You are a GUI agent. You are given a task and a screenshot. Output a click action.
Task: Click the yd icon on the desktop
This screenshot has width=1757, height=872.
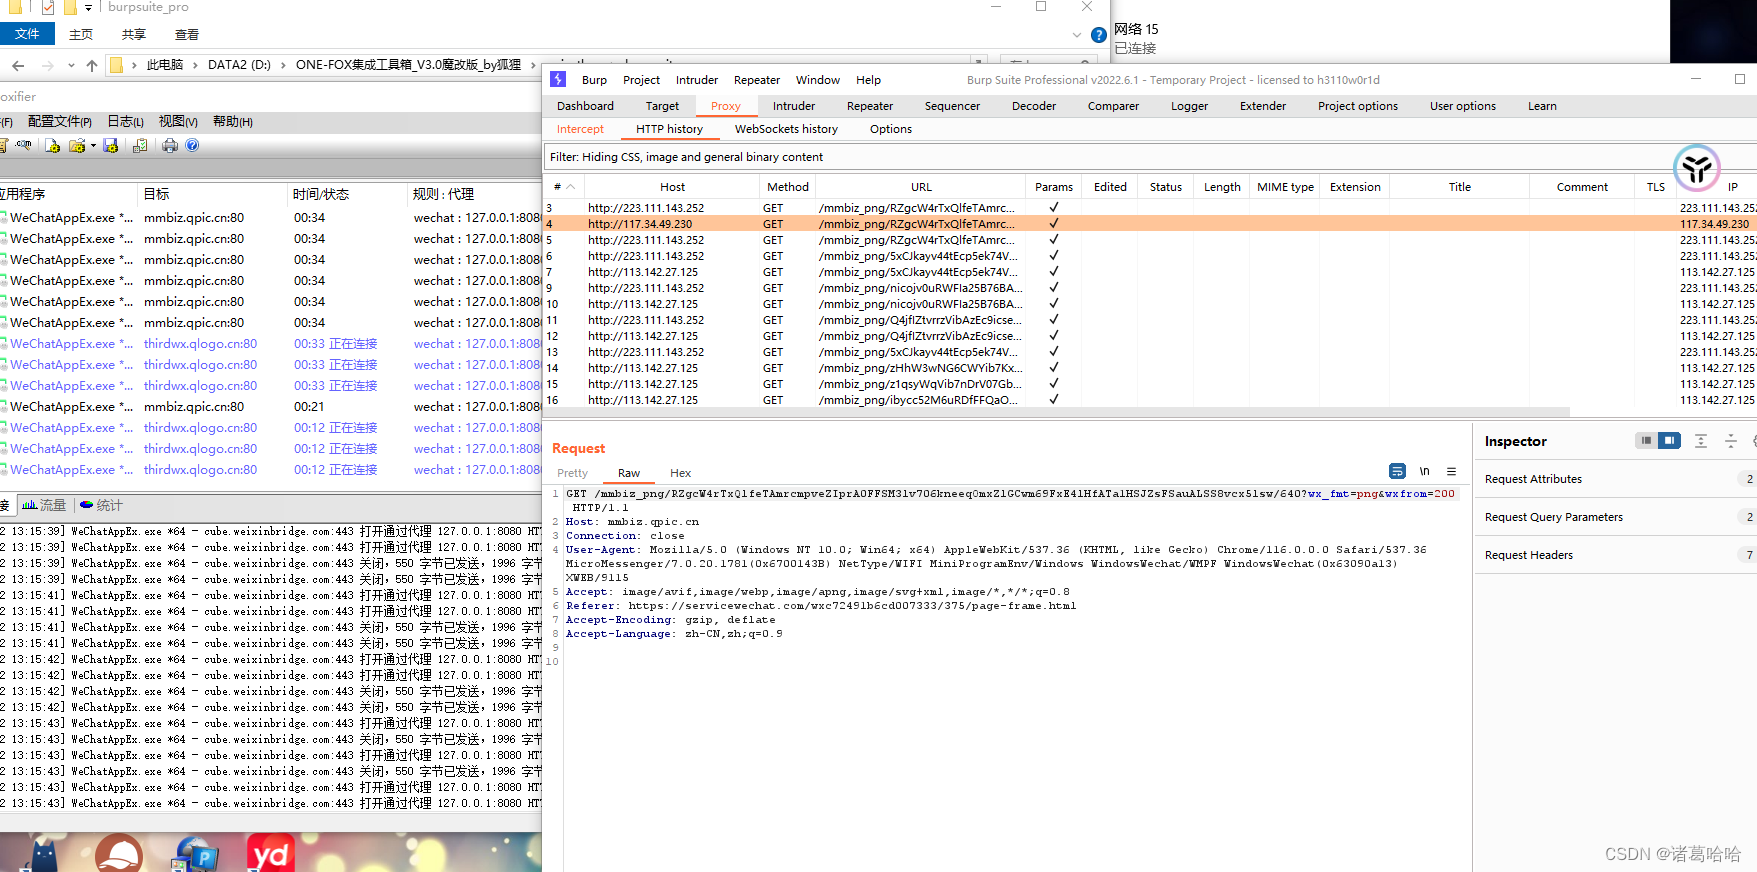271,853
